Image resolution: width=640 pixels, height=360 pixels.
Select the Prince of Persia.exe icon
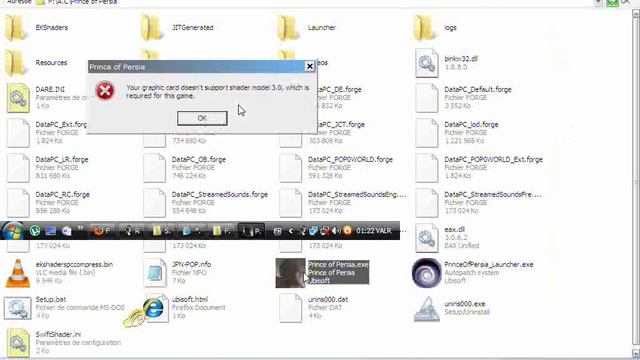(x=291, y=273)
